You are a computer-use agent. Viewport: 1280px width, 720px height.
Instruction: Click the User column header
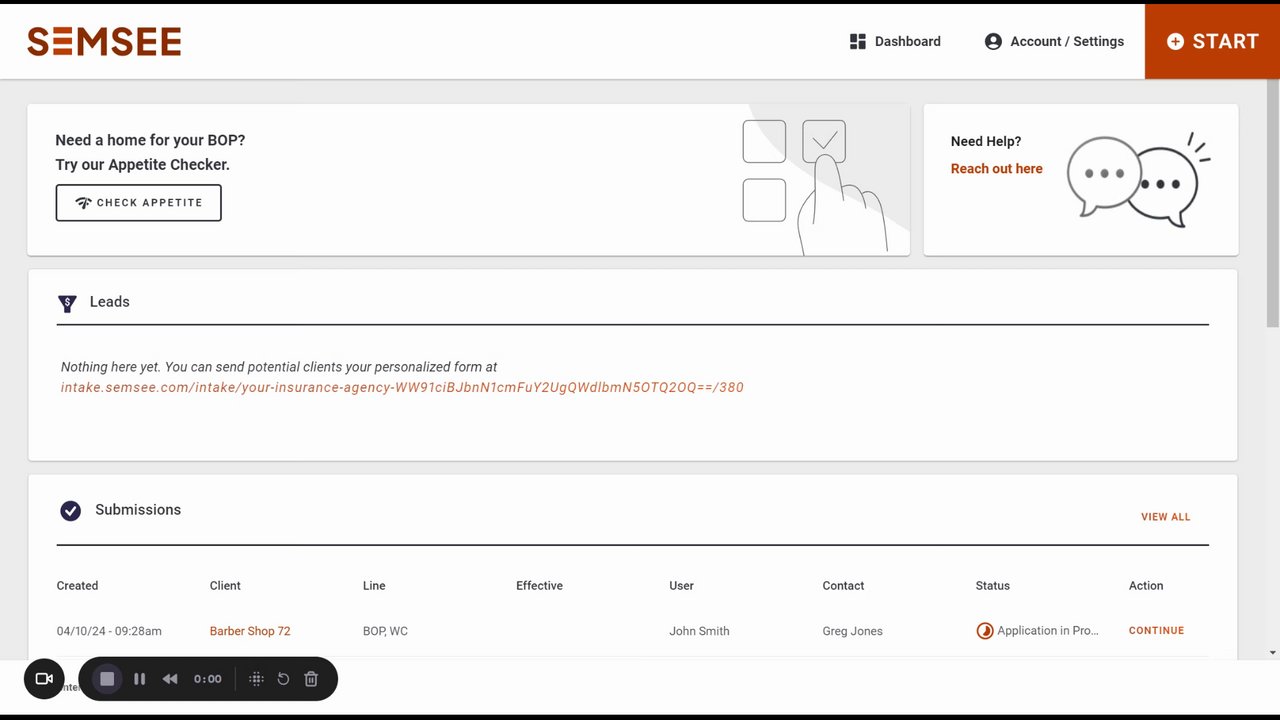pyautogui.click(x=681, y=586)
